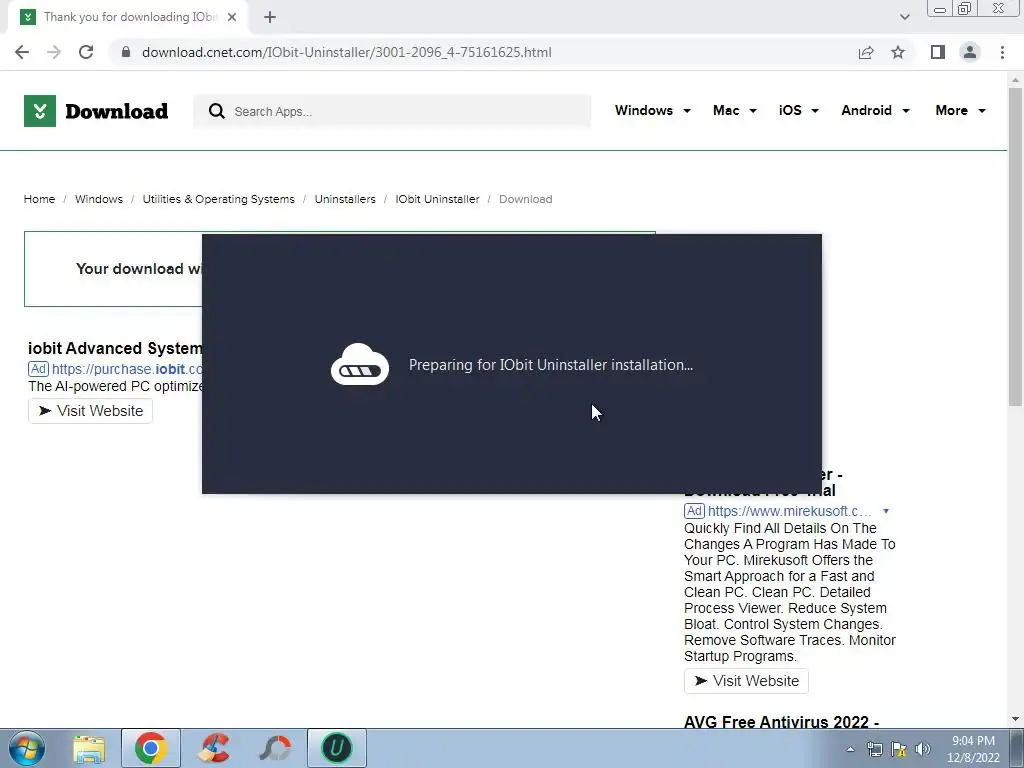
Task: Open the tab search chevron
Action: click(904, 17)
